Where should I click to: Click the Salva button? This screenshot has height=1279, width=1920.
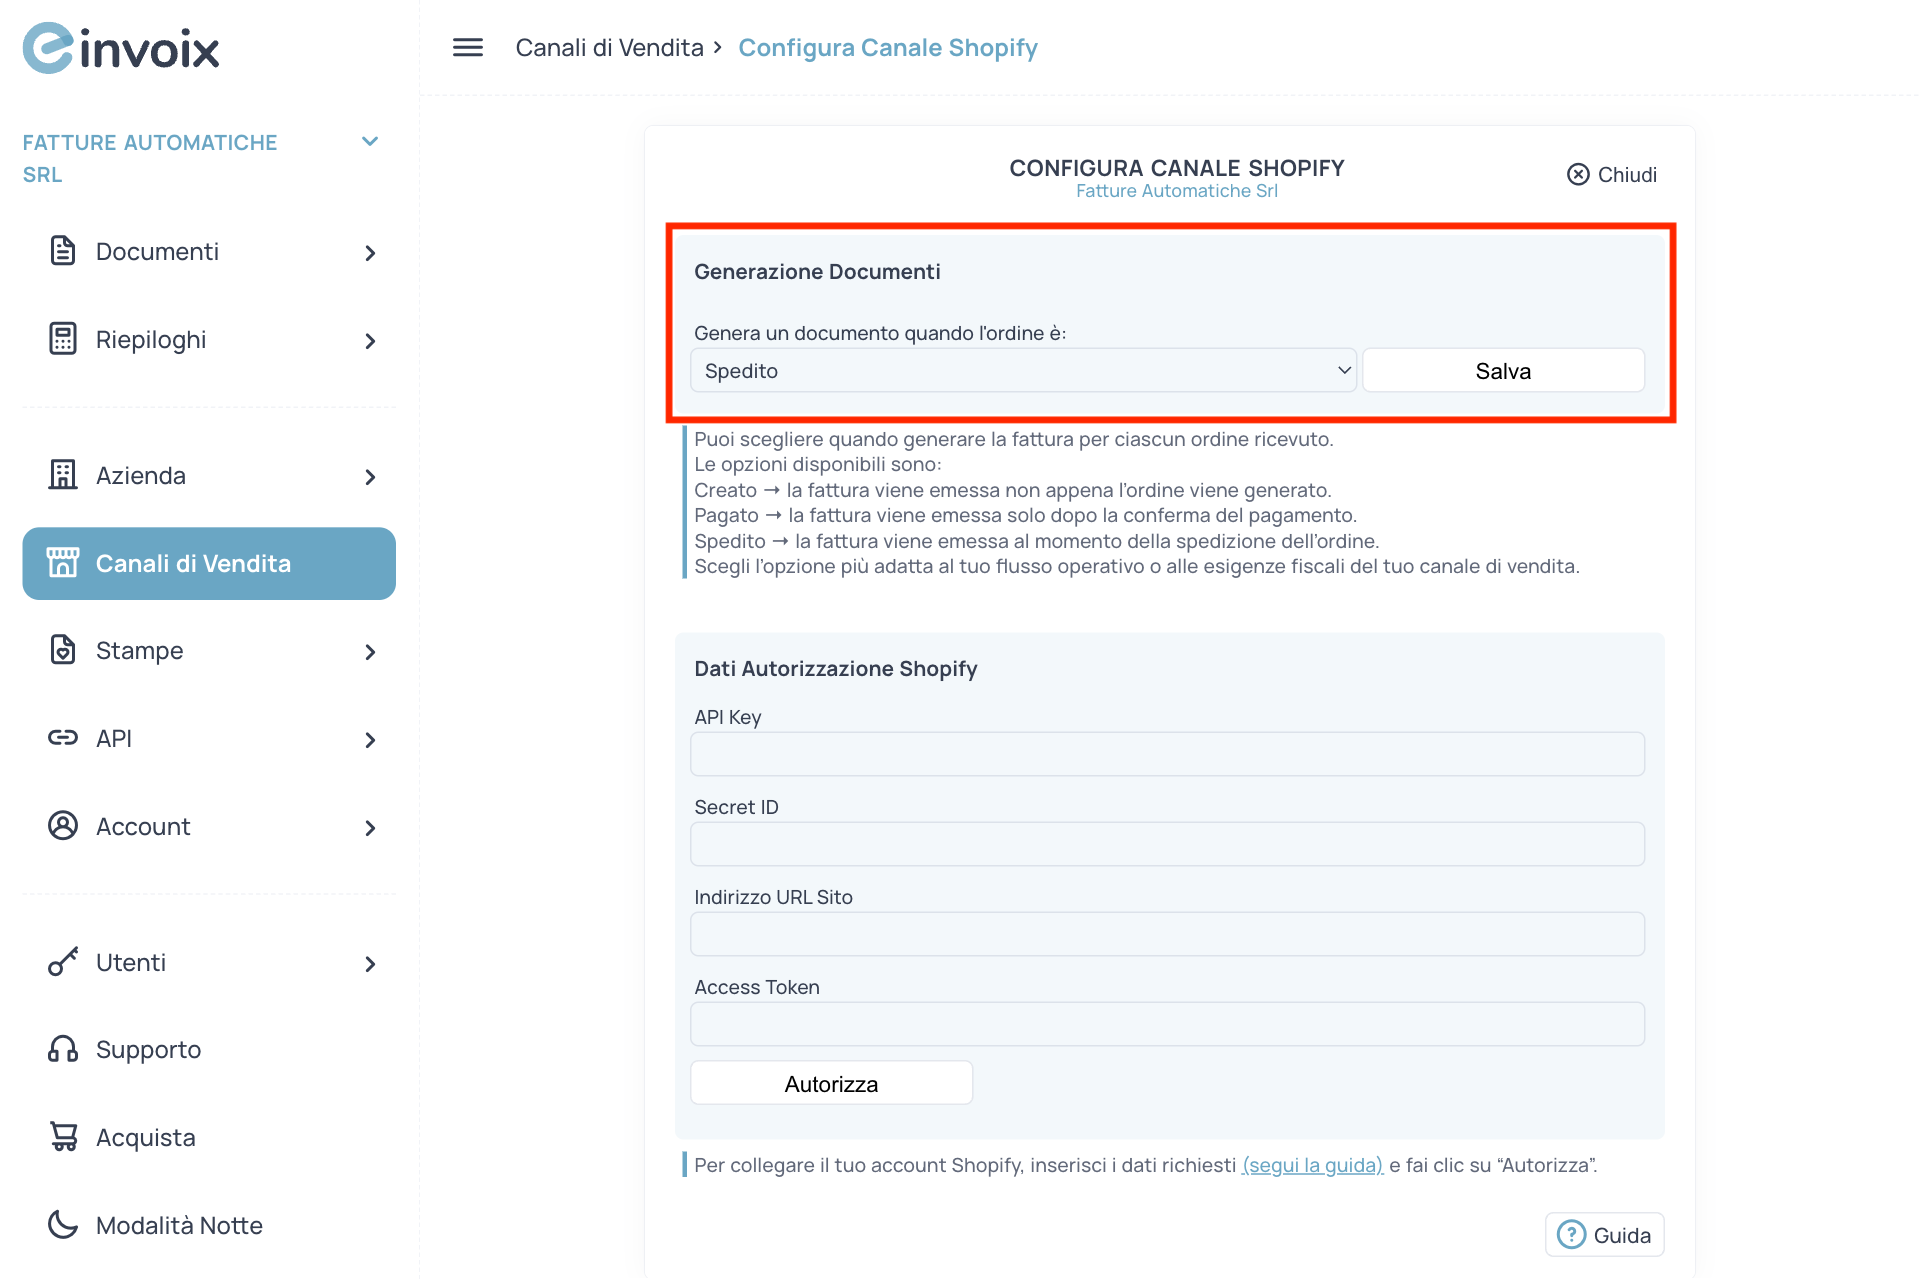point(1502,370)
